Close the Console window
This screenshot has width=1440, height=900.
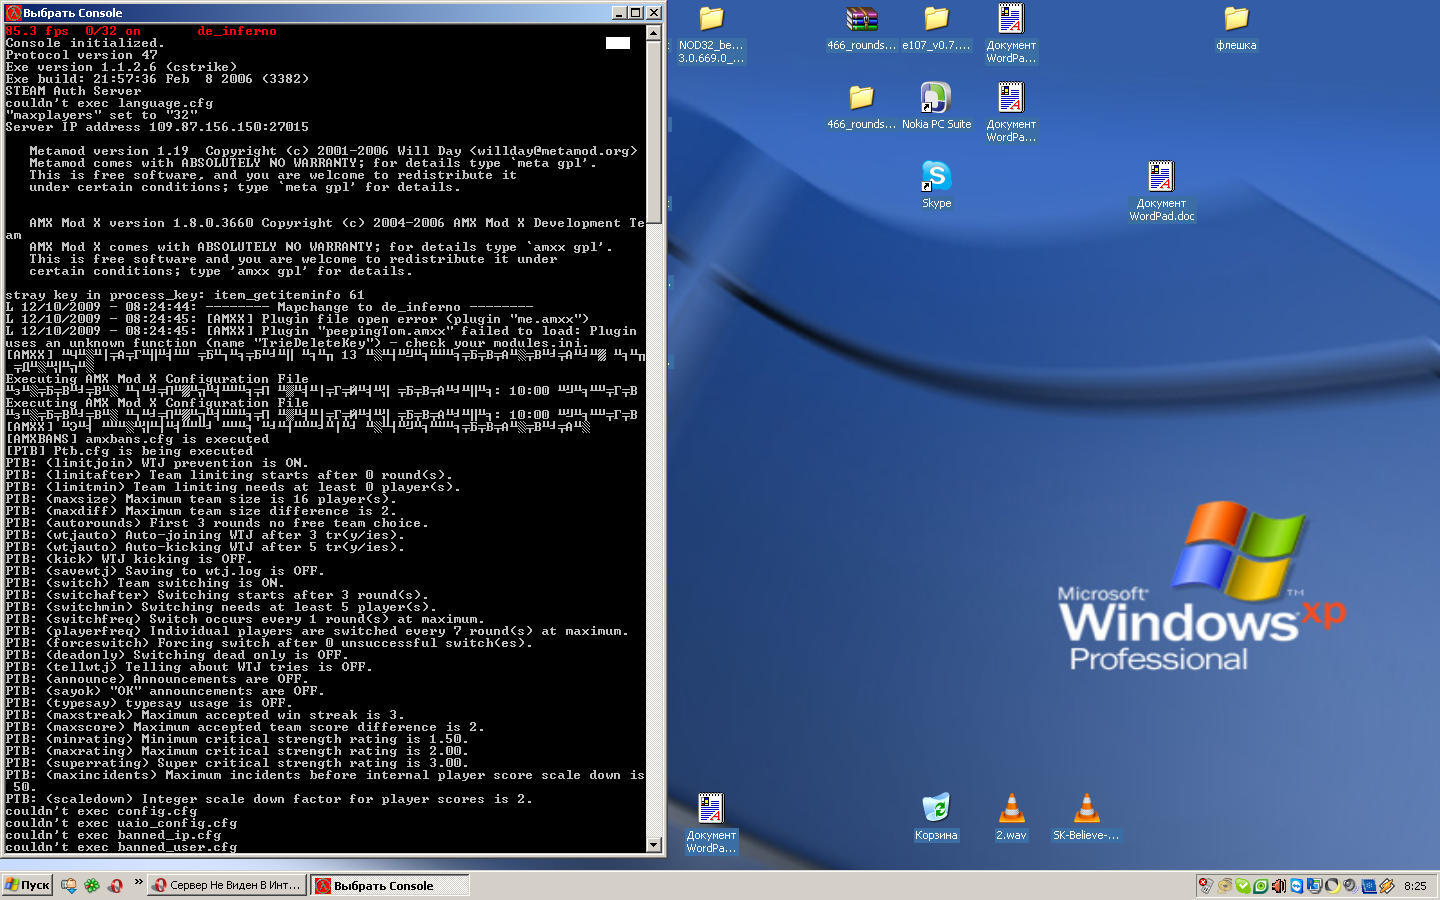pos(653,13)
